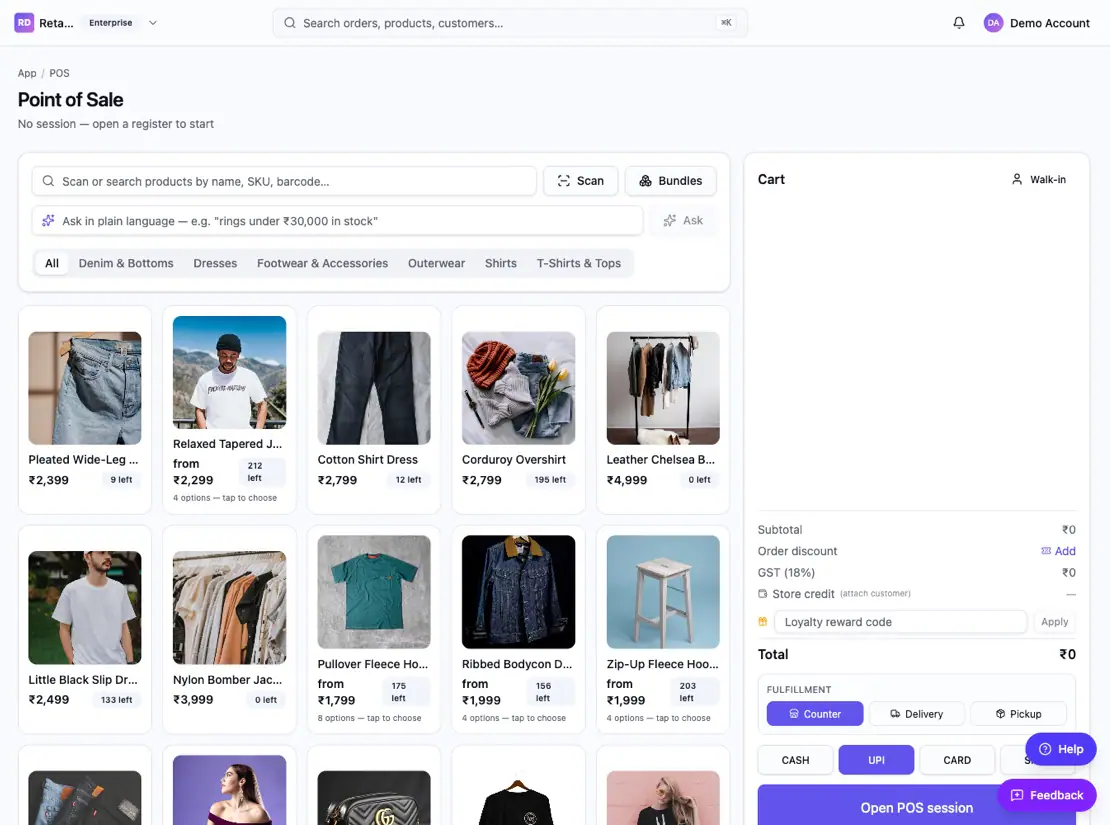This screenshot has width=1110, height=825.
Task: Select Ribbed Bodycon D... thumbnail
Action: 518,592
